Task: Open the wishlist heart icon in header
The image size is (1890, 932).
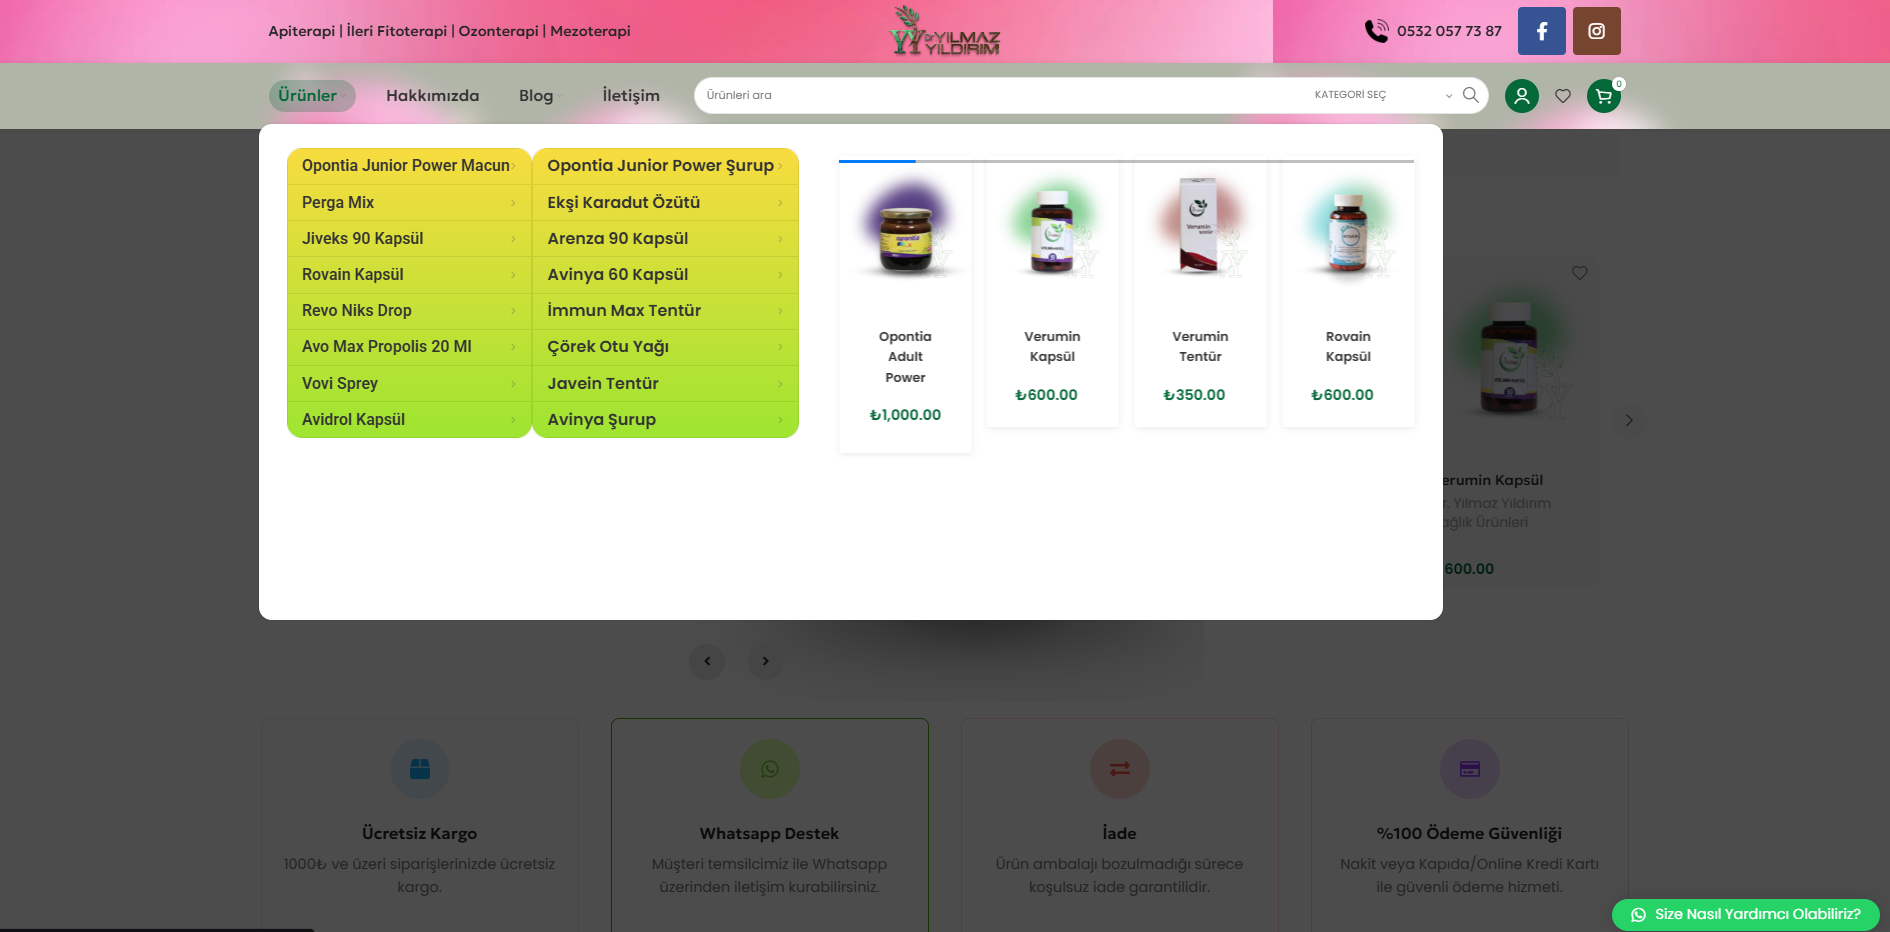Action: pyautogui.click(x=1563, y=96)
